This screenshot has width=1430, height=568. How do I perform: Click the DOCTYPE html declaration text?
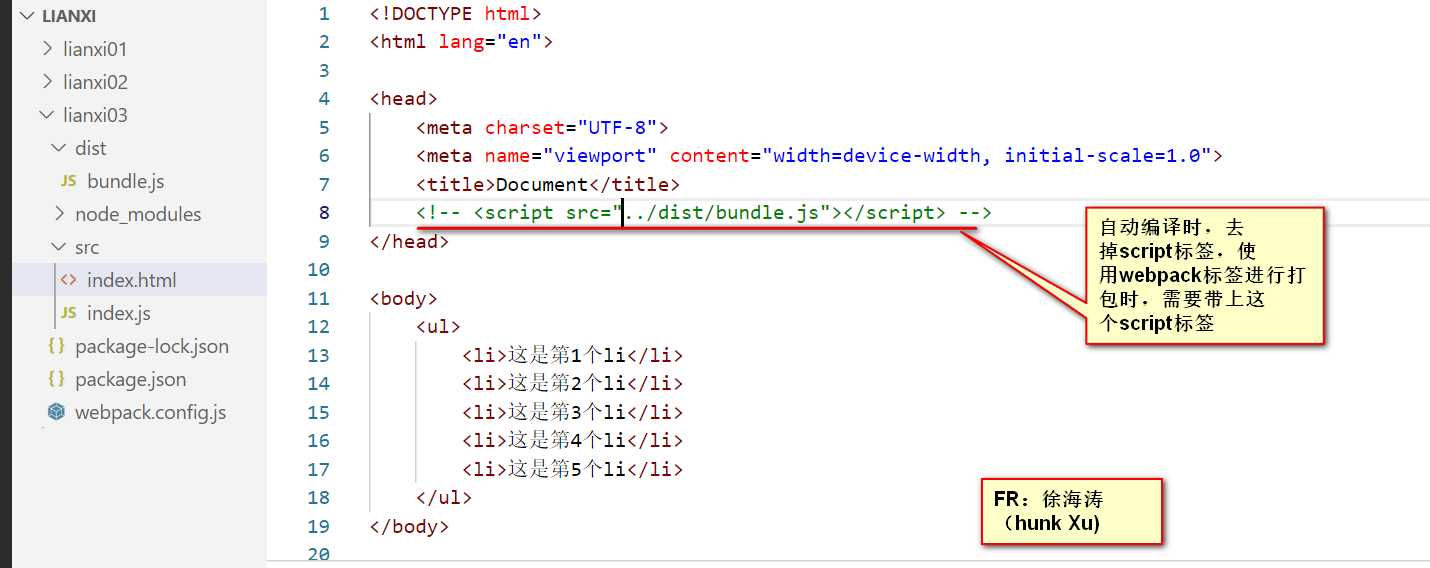(455, 14)
